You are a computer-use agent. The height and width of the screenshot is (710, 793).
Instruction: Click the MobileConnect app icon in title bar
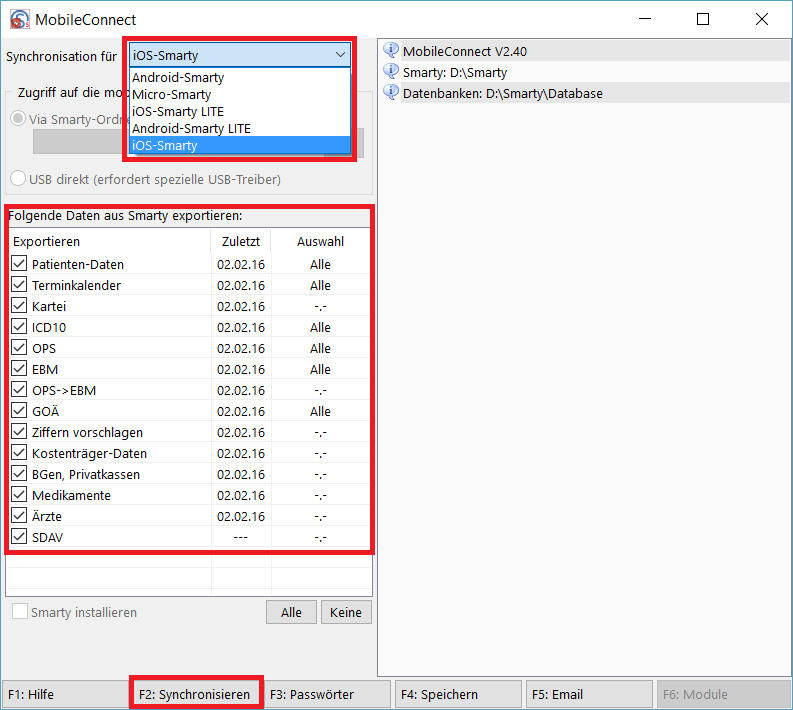click(x=19, y=20)
